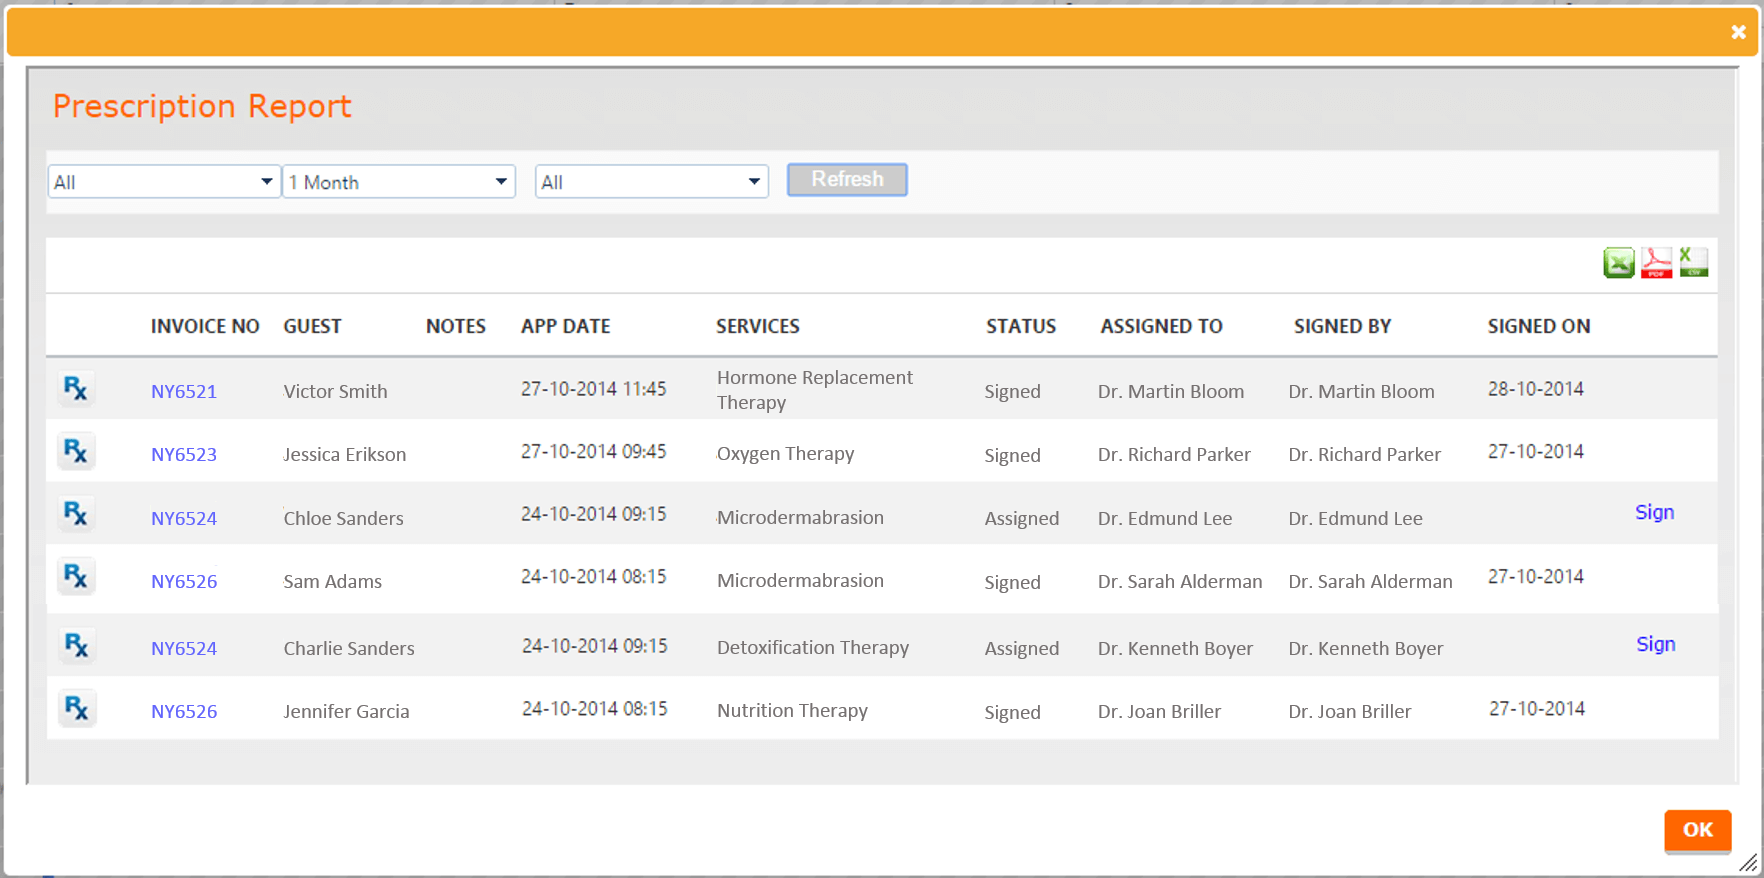Click the SIGNED ON column header

[x=1538, y=326]
